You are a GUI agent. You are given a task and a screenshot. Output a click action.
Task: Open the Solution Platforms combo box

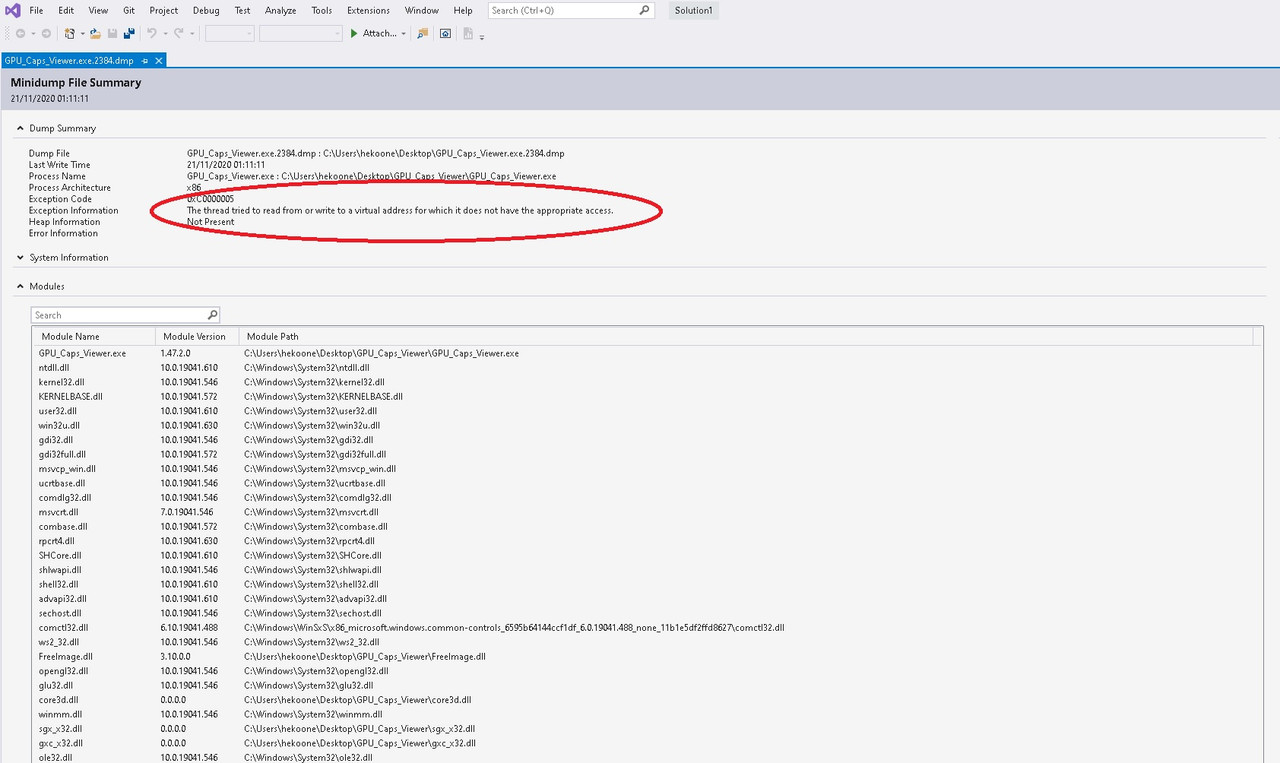tap(301, 33)
